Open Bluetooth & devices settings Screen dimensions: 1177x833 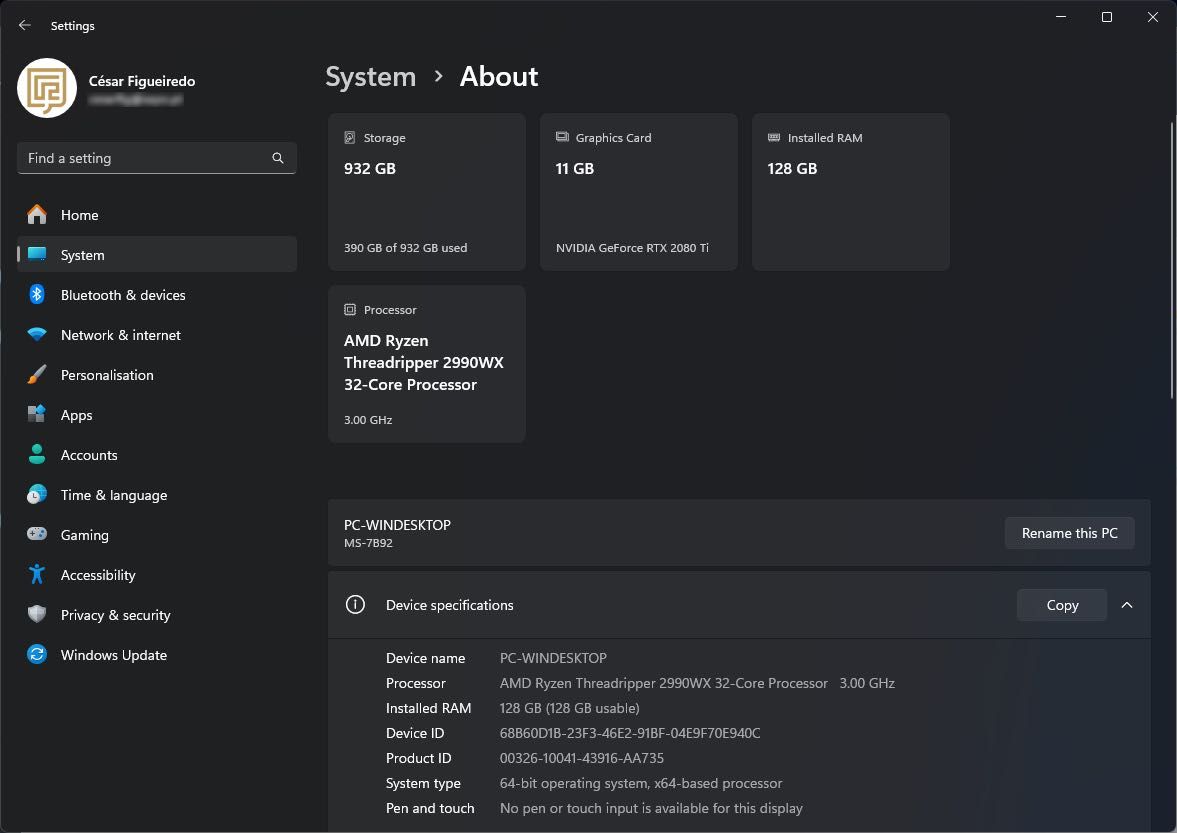tap(156, 295)
